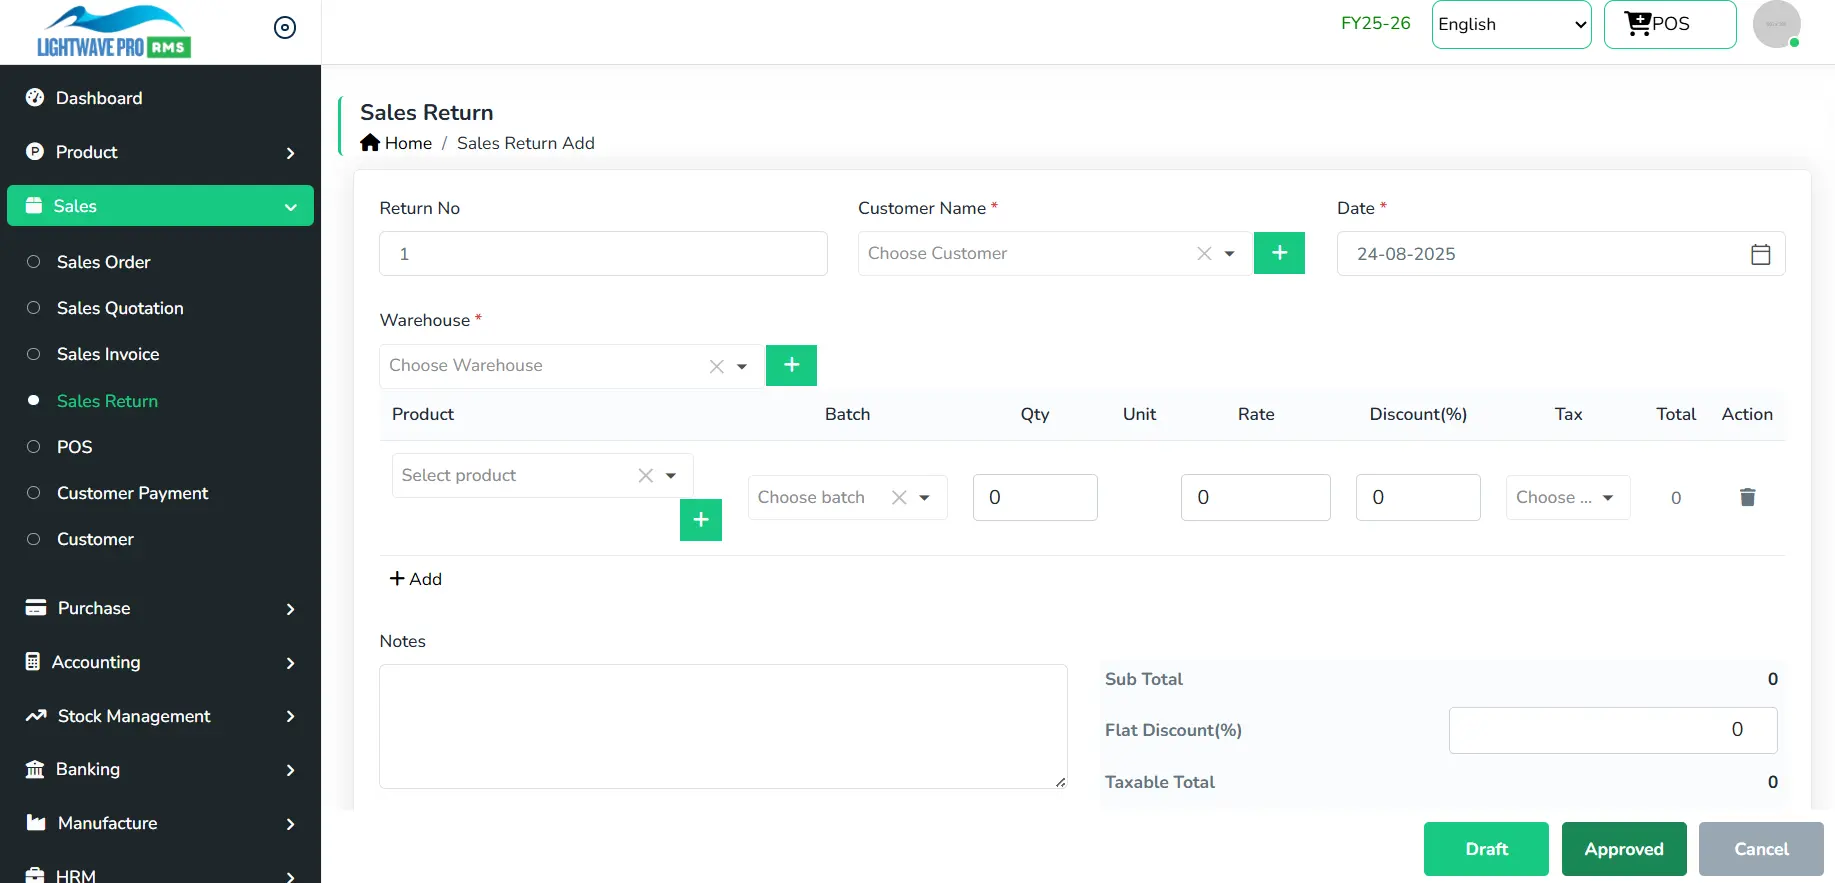The width and height of the screenshot is (1835, 883).
Task: Expand the Tax Choose dropdown
Action: pyautogui.click(x=1566, y=498)
